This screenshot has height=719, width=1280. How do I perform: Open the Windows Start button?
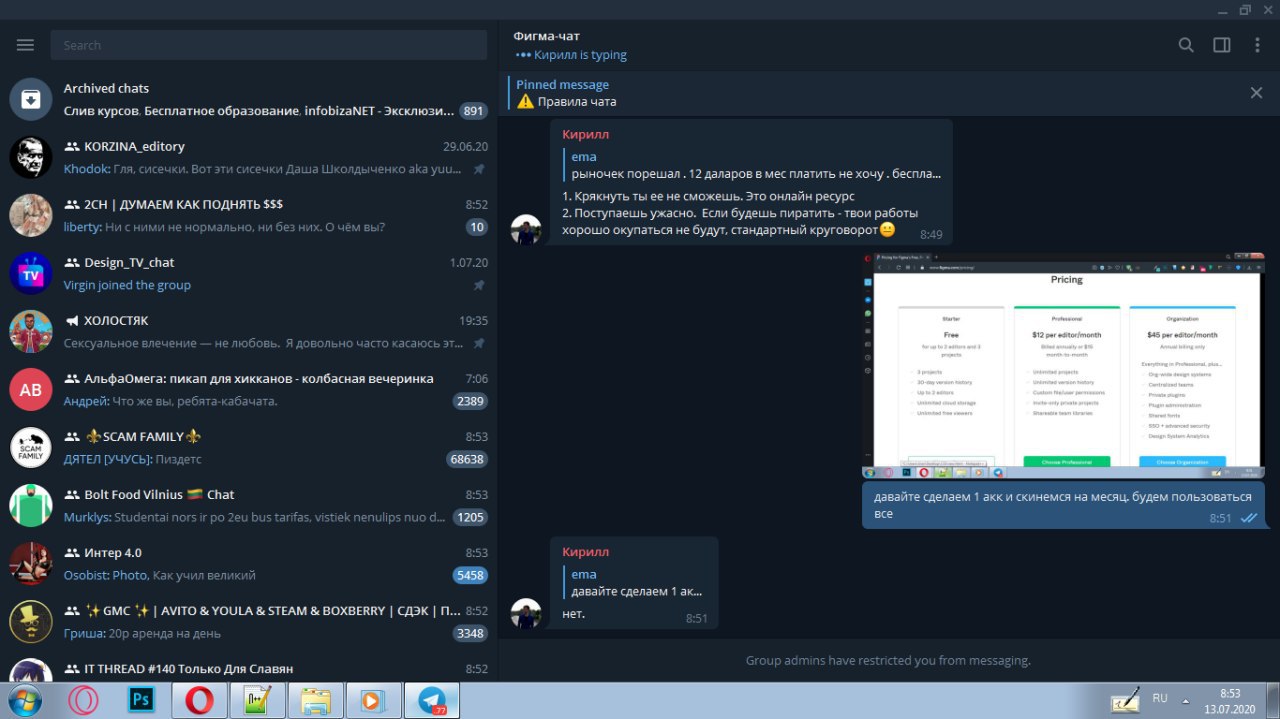24,700
